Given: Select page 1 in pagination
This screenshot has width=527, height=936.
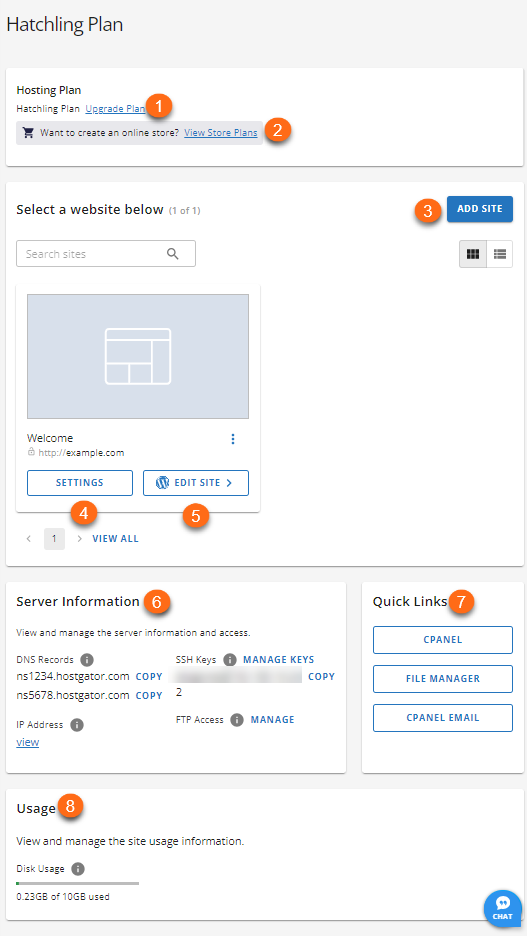Looking at the screenshot, I should [x=54, y=538].
